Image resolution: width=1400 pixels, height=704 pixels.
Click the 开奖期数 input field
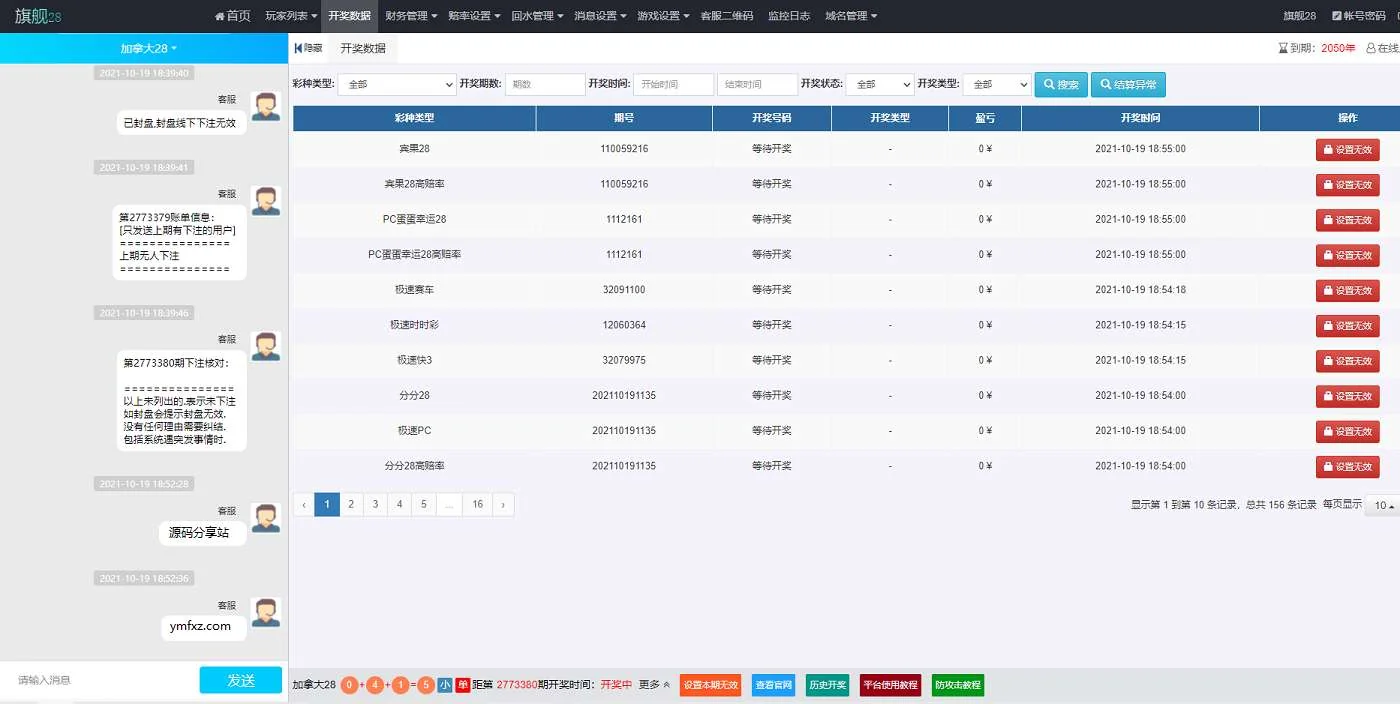[545, 84]
